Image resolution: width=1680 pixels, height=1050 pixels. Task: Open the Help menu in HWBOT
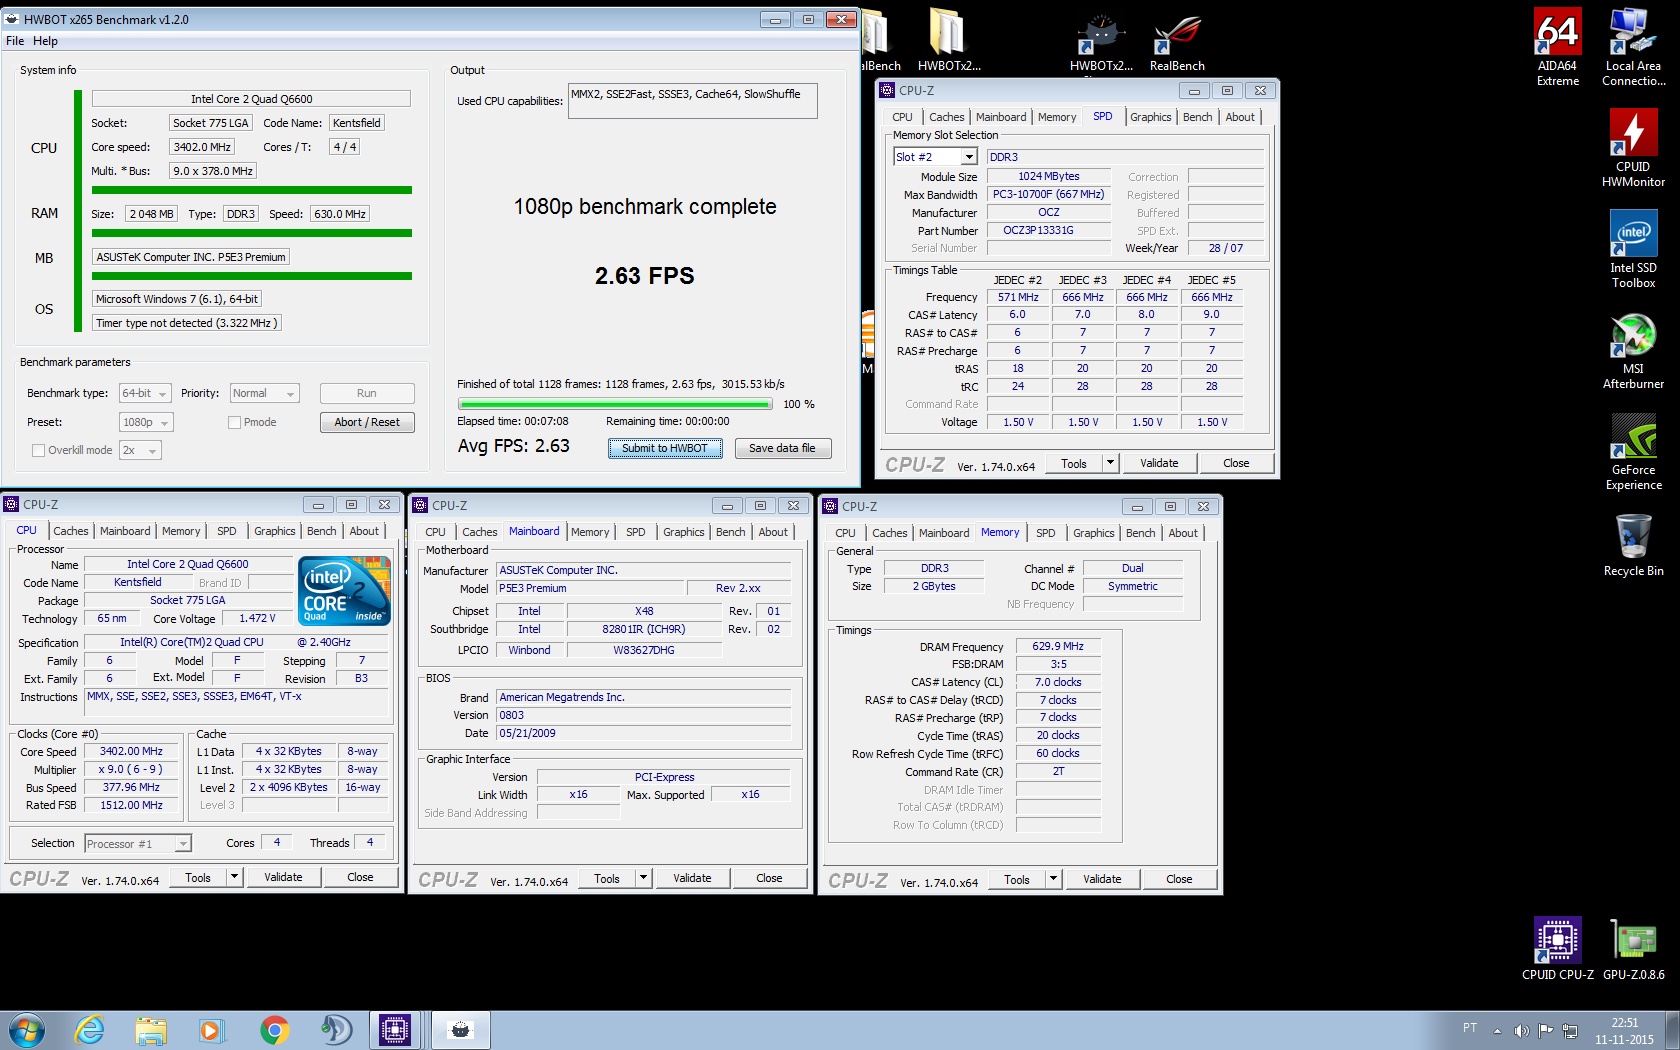pos(45,41)
